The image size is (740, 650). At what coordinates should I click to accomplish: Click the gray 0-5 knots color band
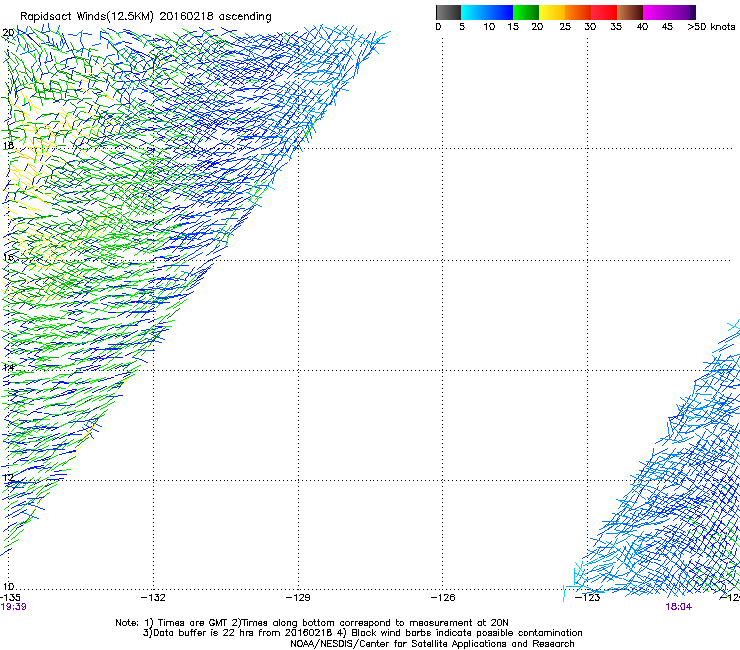tap(448, 12)
